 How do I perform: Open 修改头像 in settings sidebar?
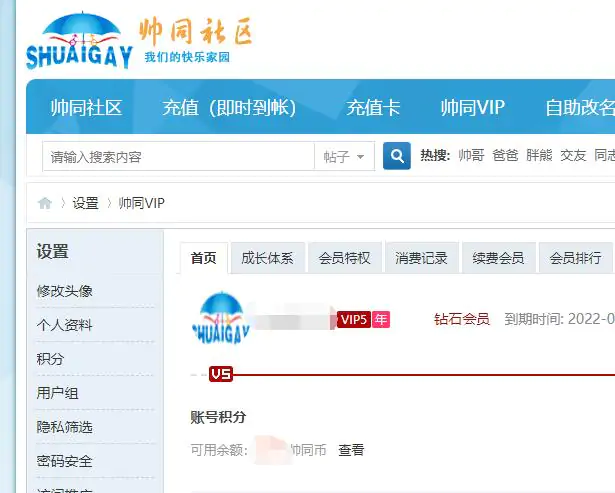(65, 291)
